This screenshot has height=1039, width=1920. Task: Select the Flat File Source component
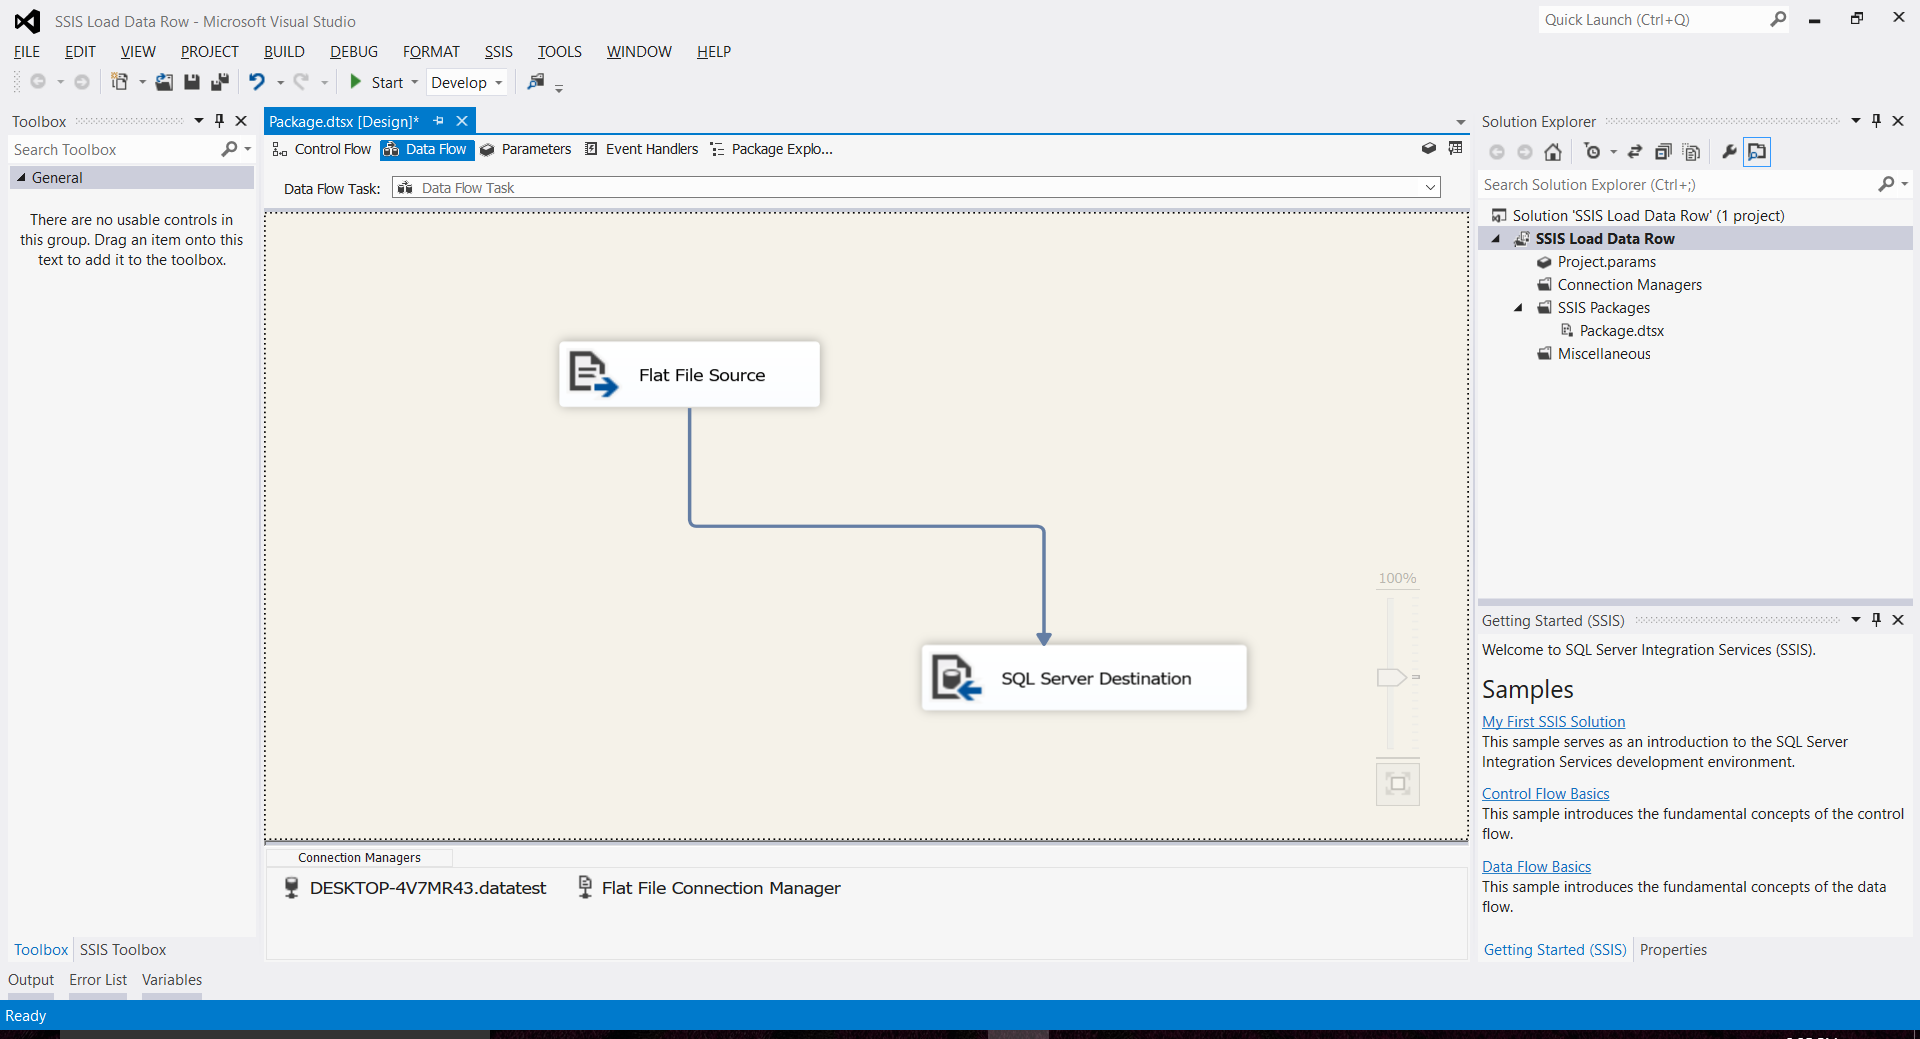(x=689, y=374)
